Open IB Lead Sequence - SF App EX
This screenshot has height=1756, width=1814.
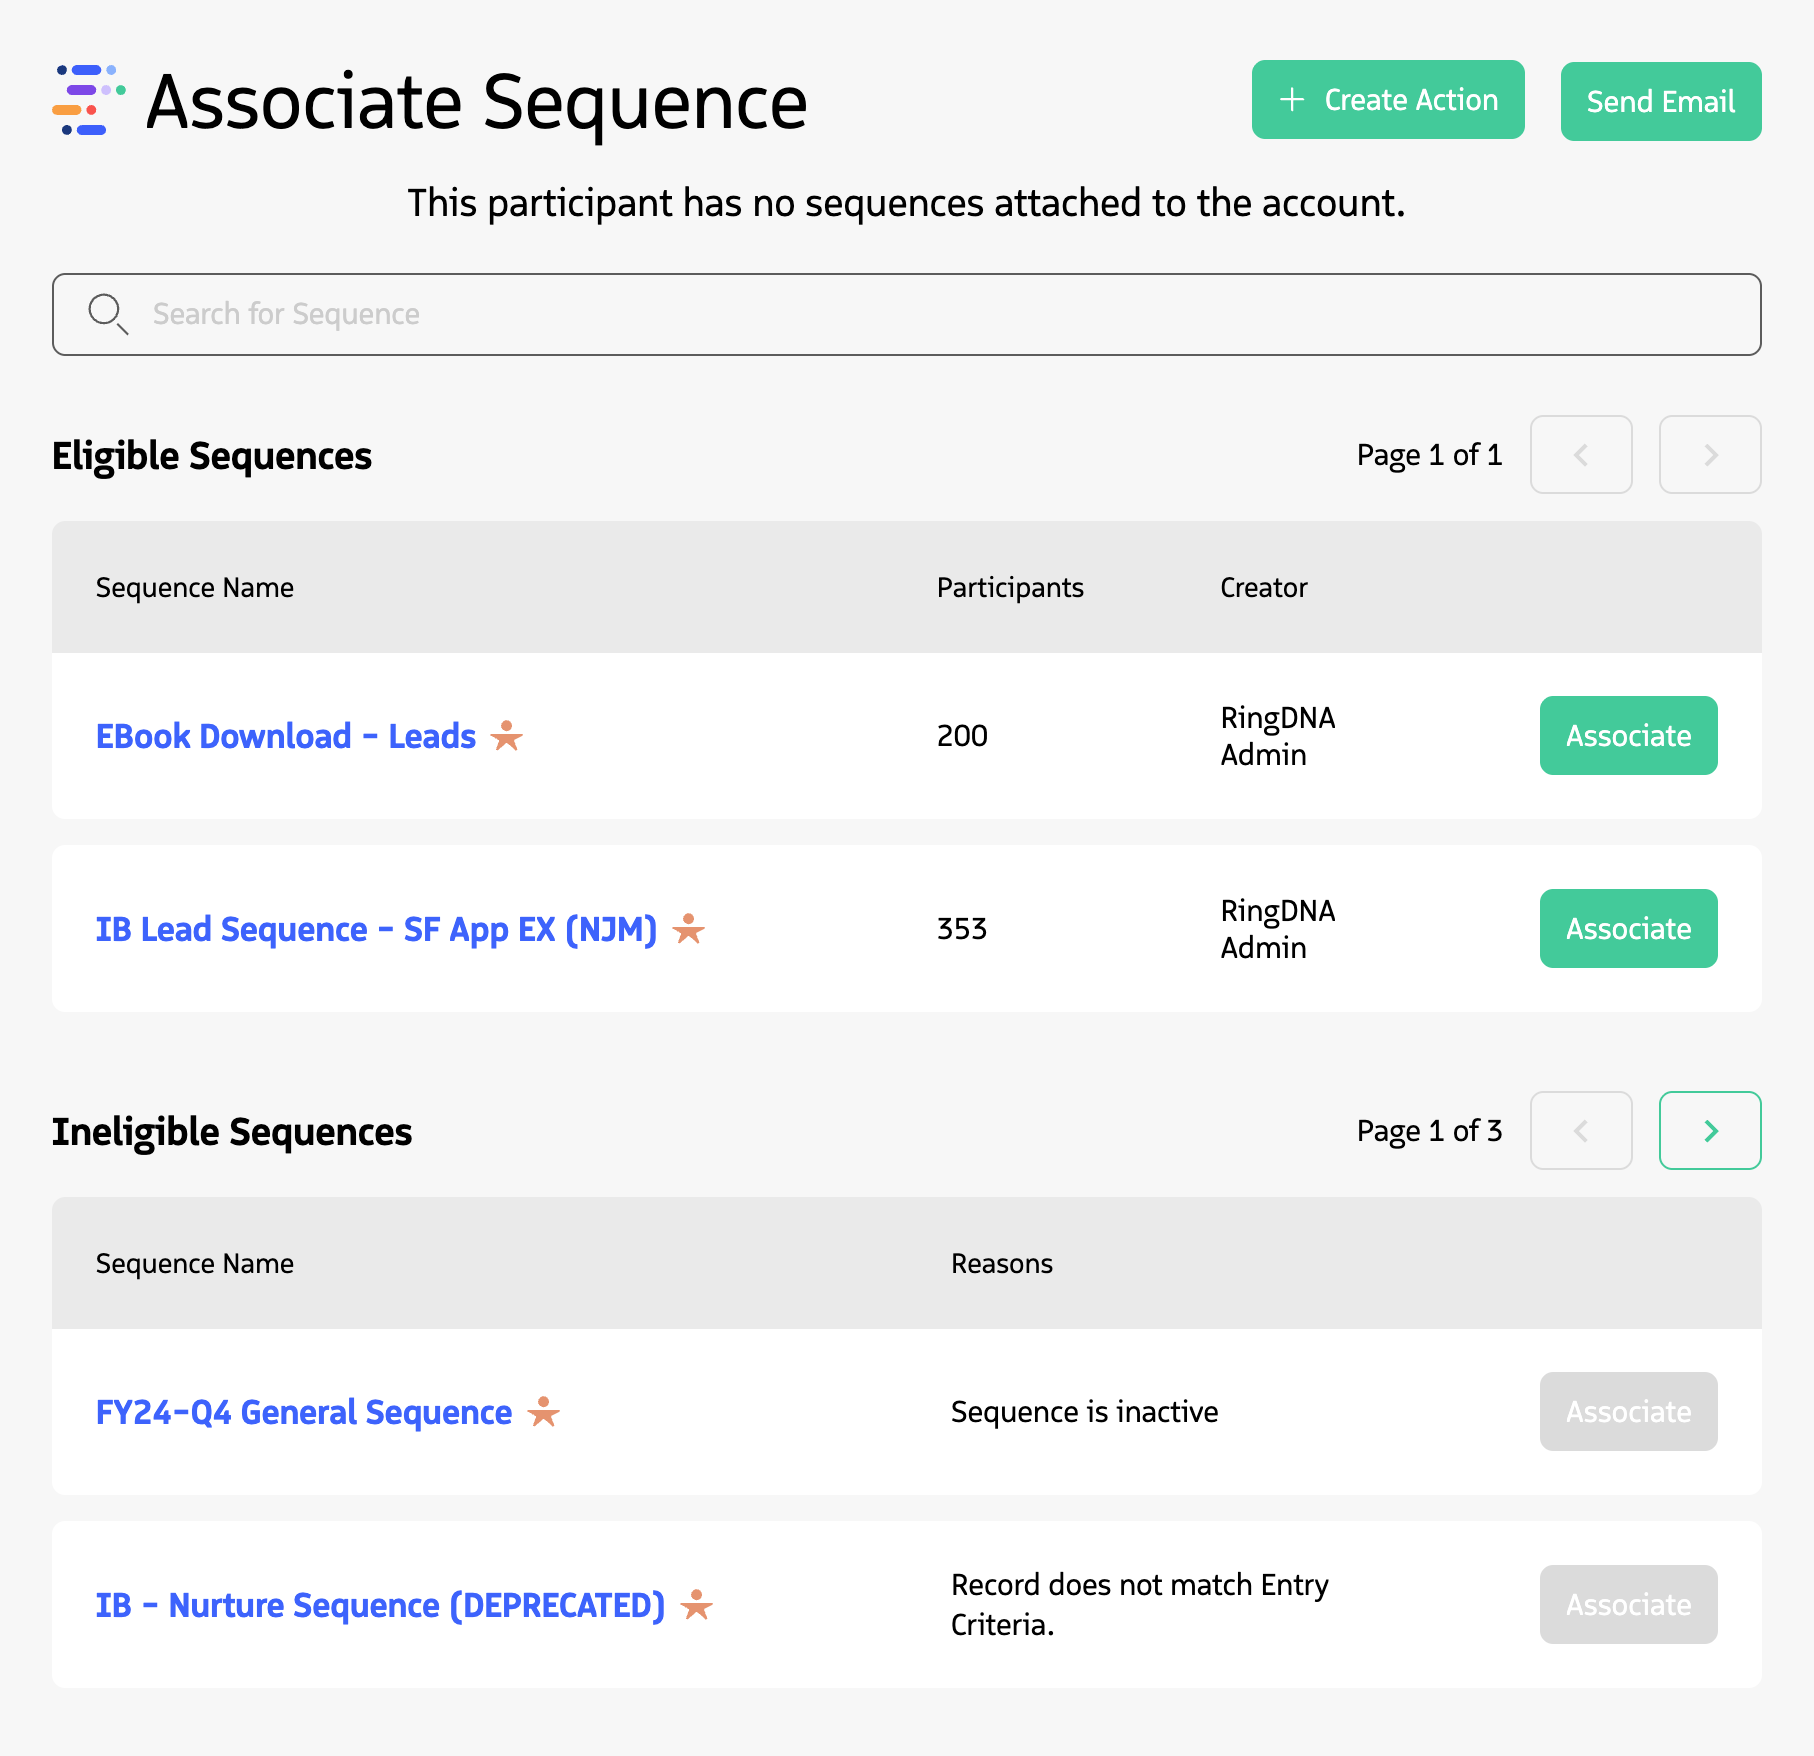pos(376,929)
